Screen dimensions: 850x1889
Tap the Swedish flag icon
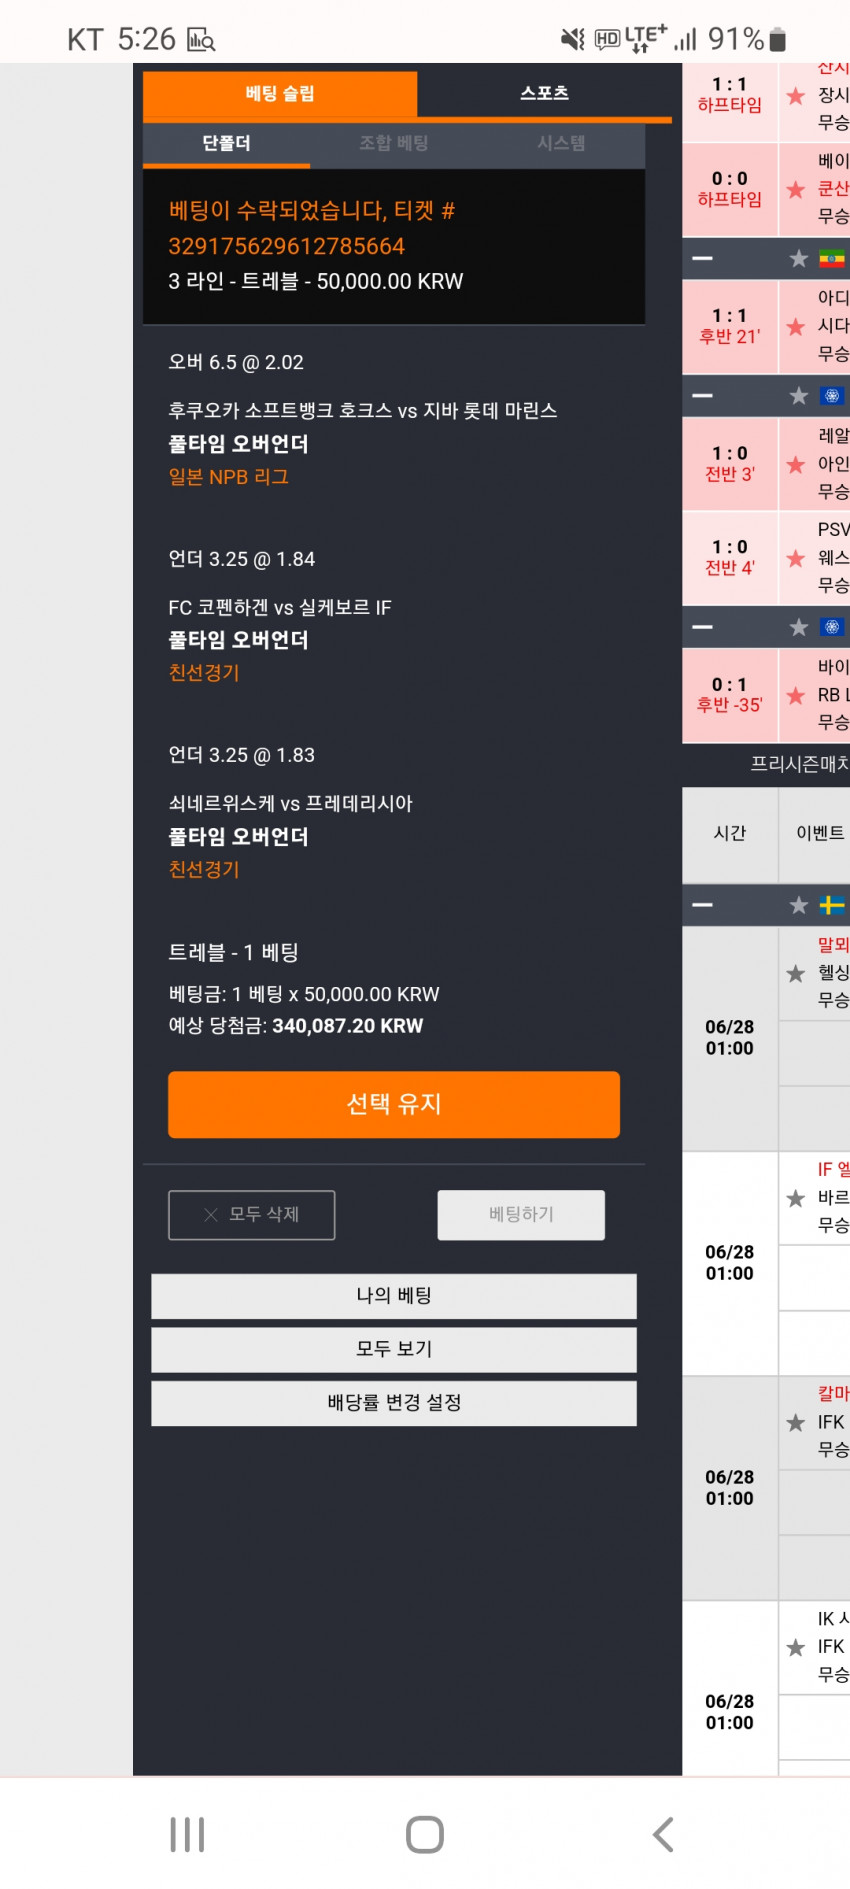pos(832,905)
